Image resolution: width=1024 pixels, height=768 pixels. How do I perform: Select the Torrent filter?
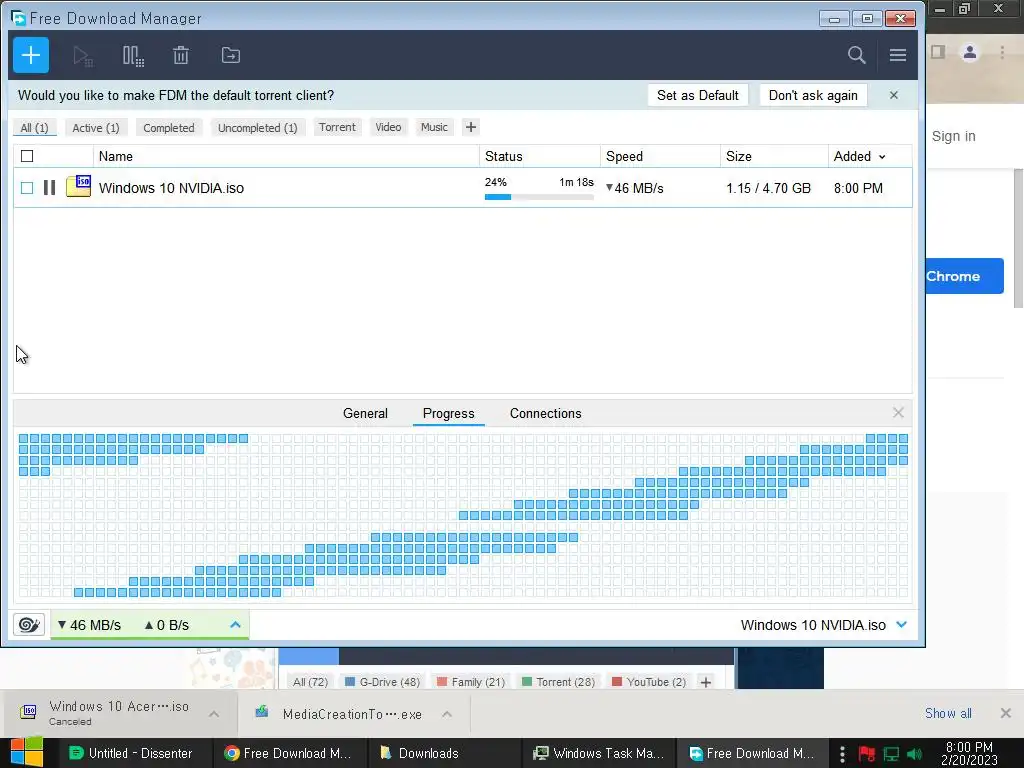click(x=337, y=127)
